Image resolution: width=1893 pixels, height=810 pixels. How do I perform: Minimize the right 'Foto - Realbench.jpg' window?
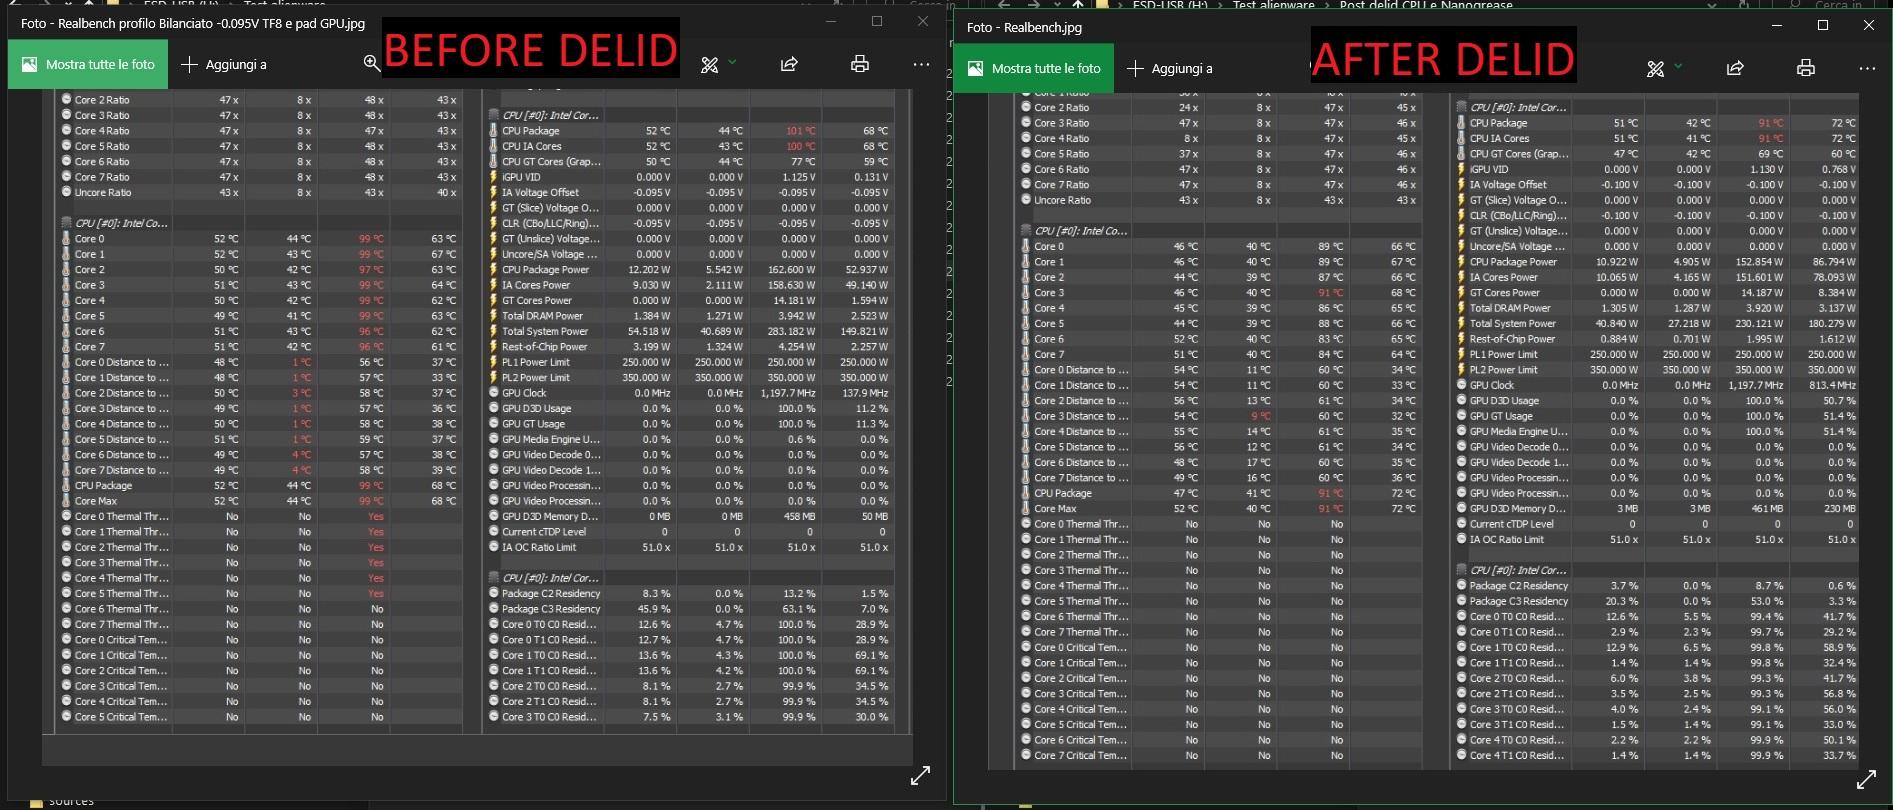pyautogui.click(x=1777, y=26)
